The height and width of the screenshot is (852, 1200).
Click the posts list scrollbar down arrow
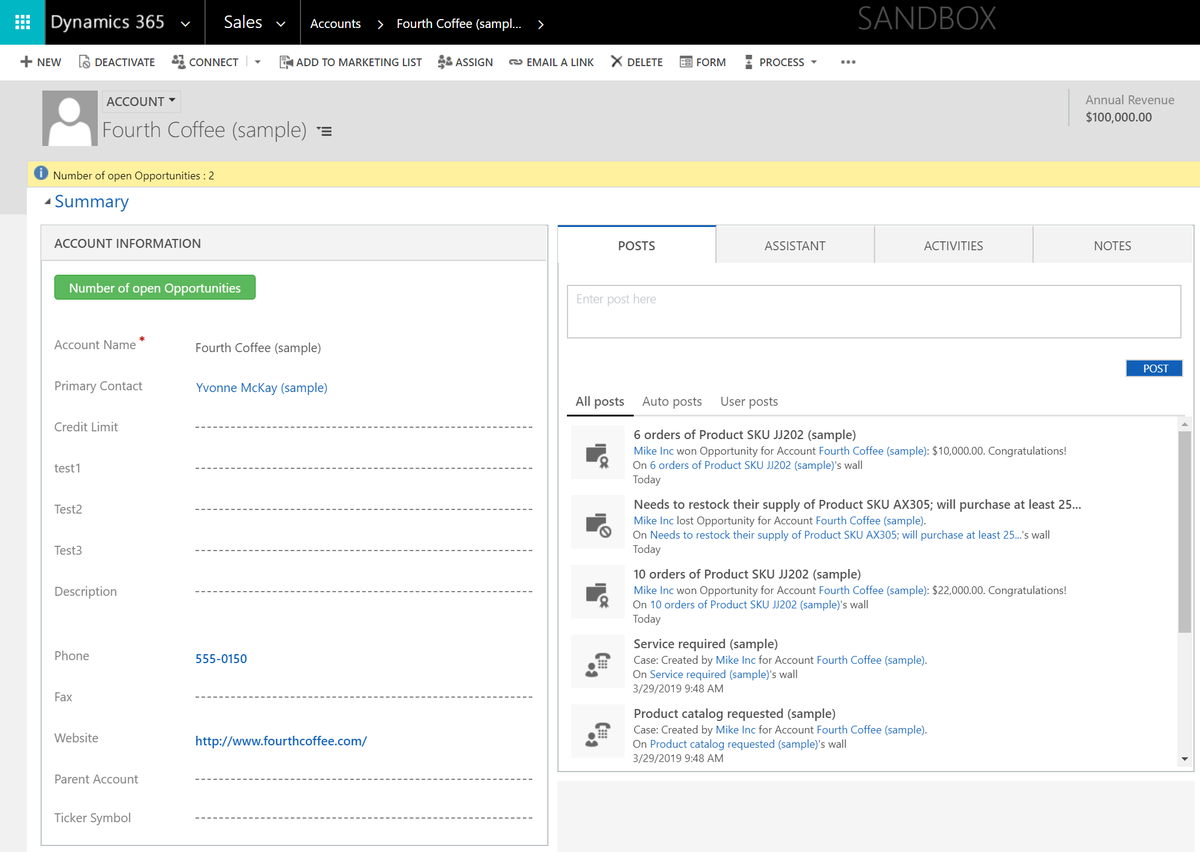pos(1185,760)
